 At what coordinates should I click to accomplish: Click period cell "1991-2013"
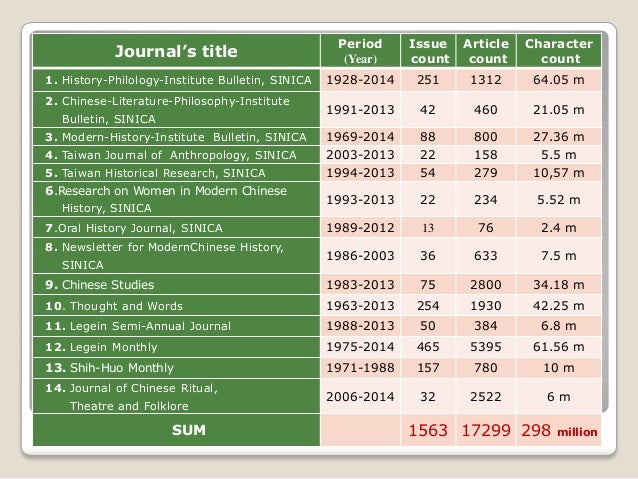360,110
